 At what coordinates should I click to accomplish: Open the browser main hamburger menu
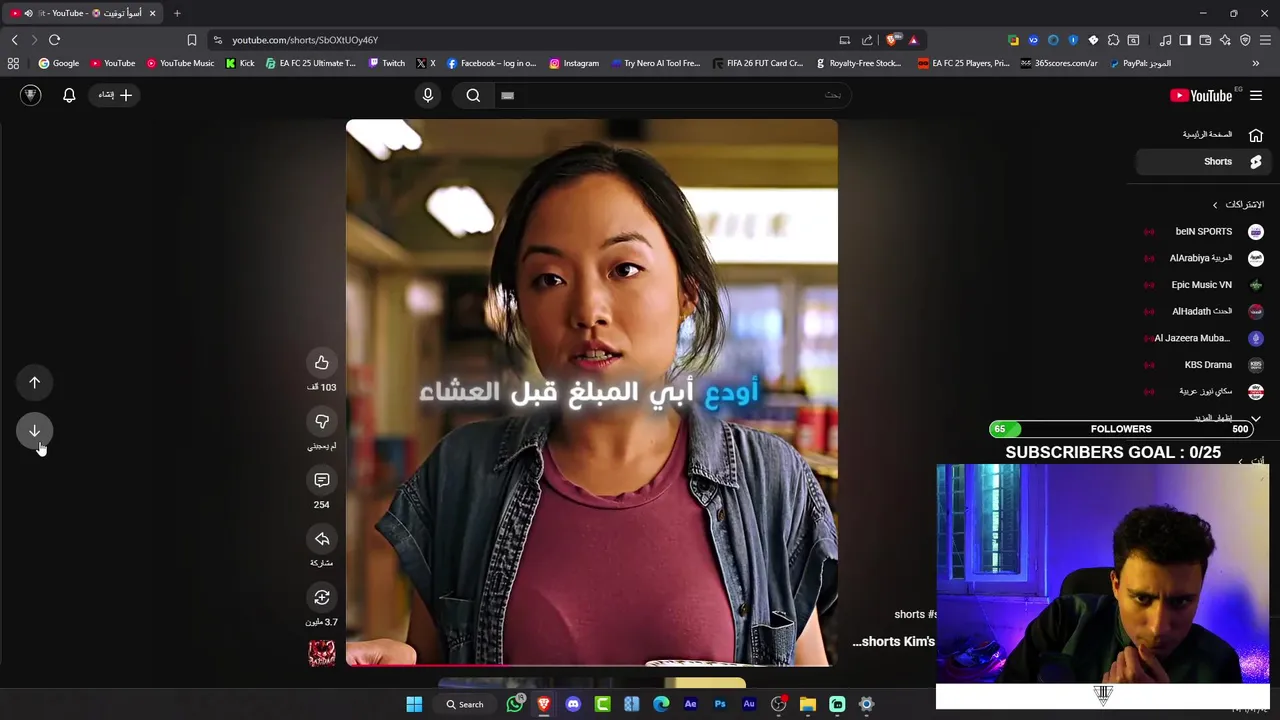pos(1265,40)
